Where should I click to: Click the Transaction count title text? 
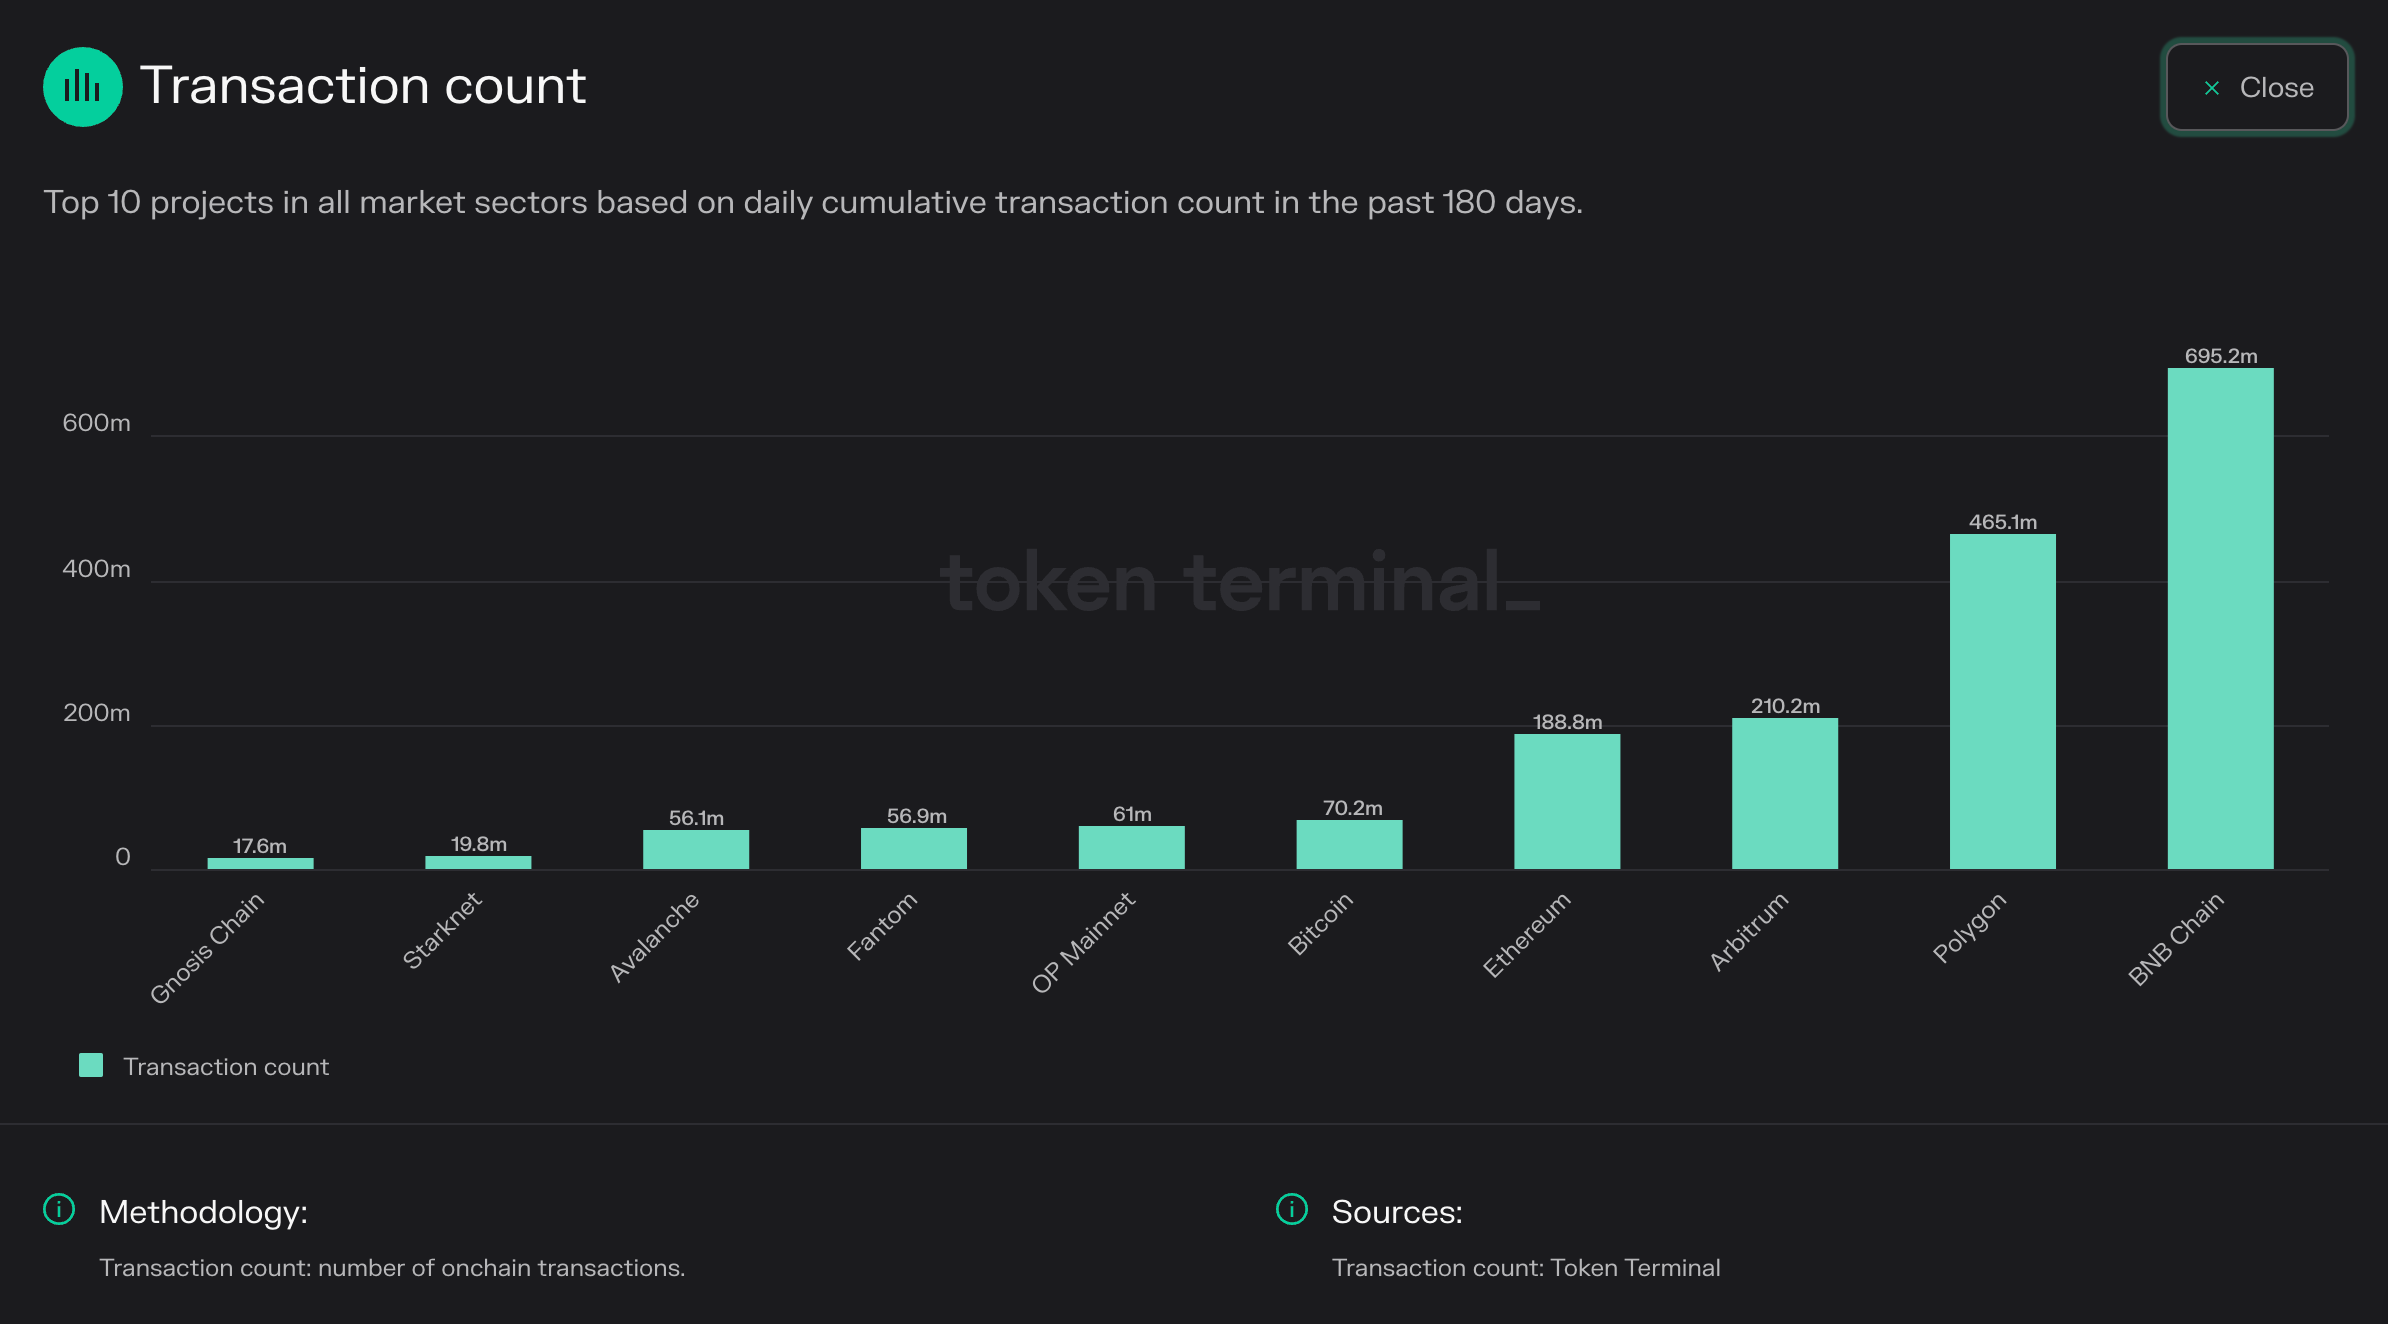(x=362, y=86)
